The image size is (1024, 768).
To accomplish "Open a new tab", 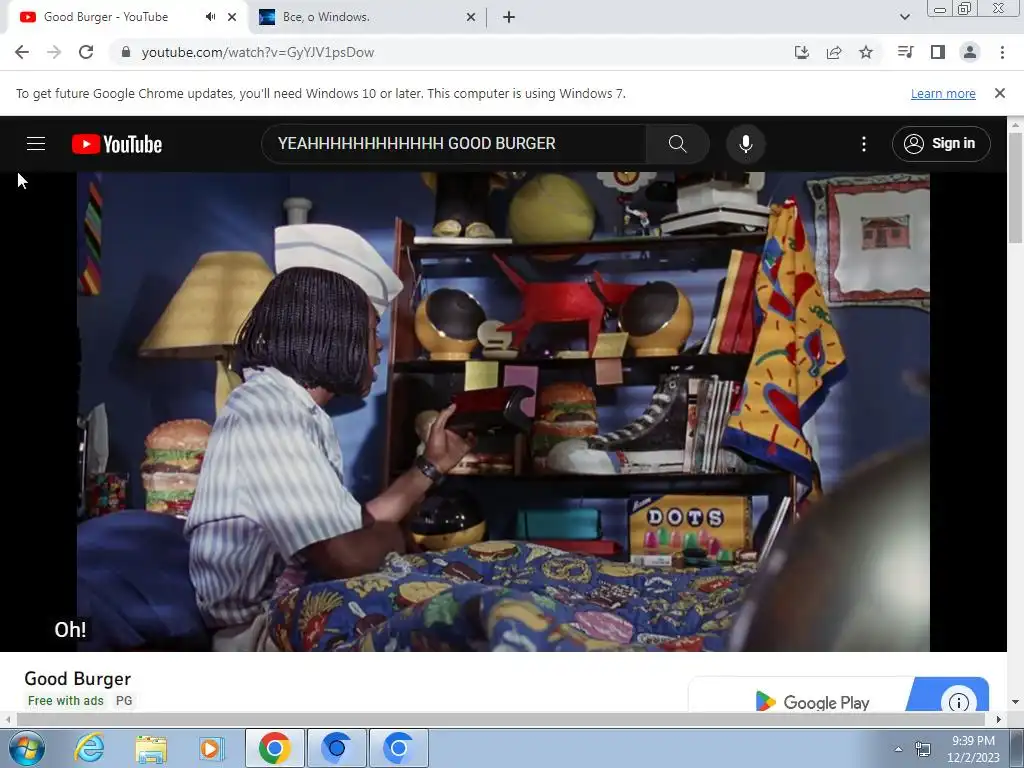I will [x=509, y=17].
